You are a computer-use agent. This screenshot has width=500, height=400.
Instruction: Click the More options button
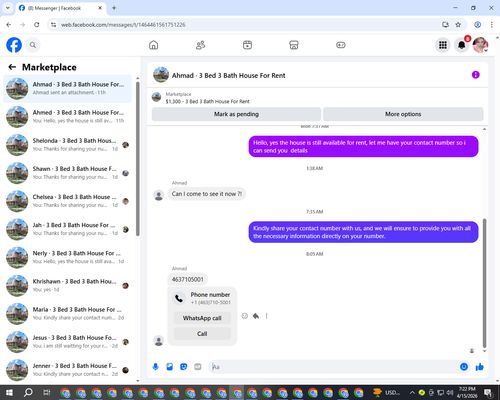[x=403, y=114]
